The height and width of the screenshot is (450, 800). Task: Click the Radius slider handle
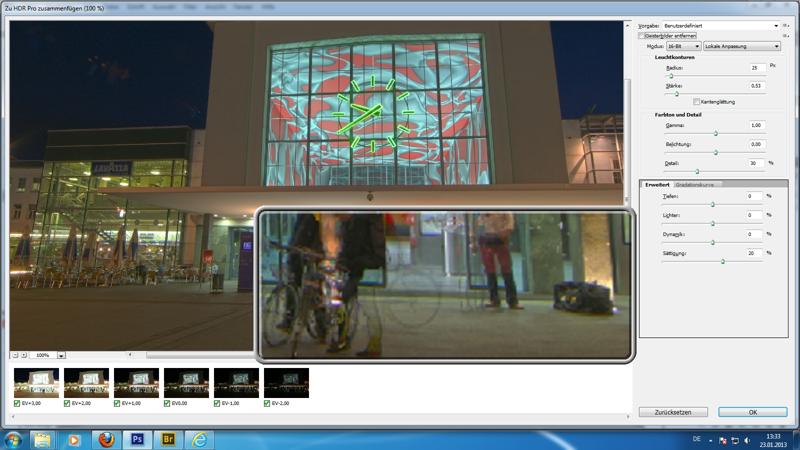pos(671,76)
